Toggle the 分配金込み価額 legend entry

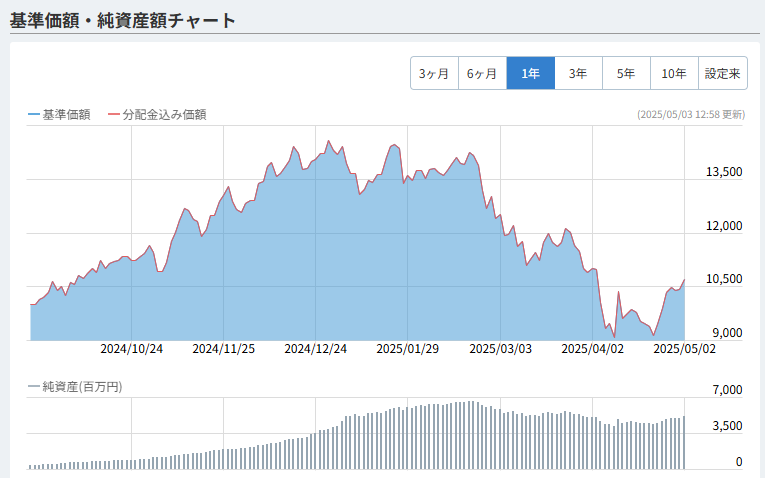click(x=157, y=115)
